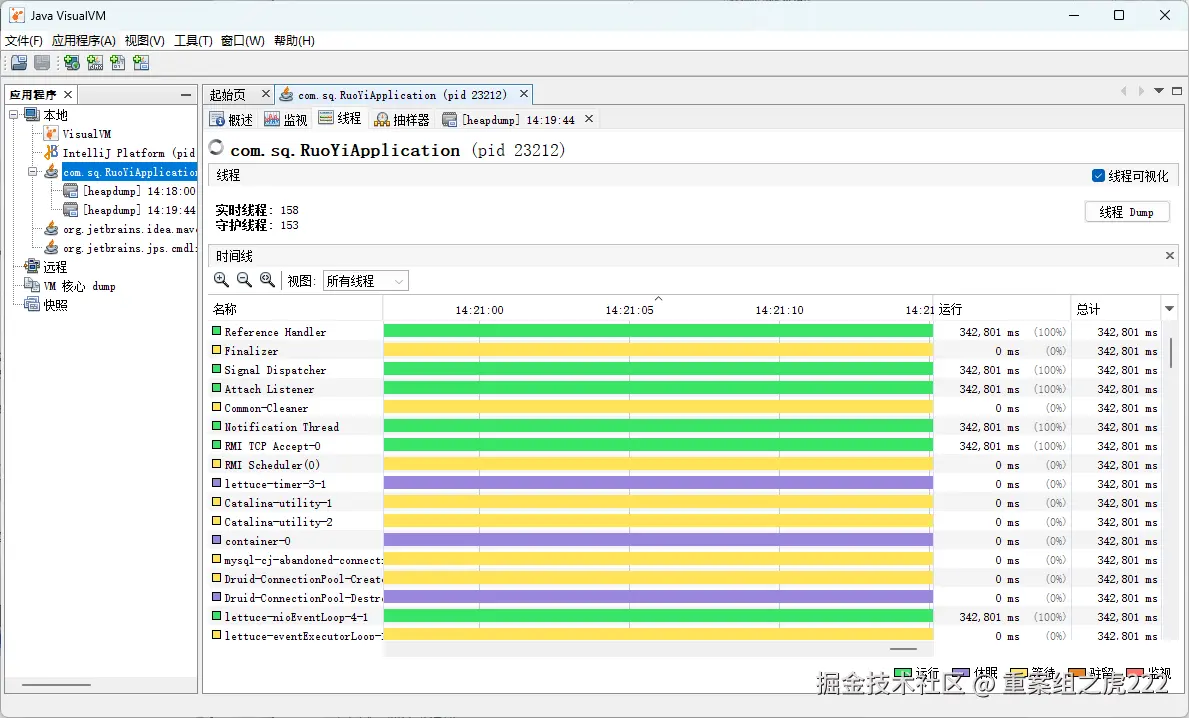Open the 应用程序(A) menu

(x=83, y=40)
